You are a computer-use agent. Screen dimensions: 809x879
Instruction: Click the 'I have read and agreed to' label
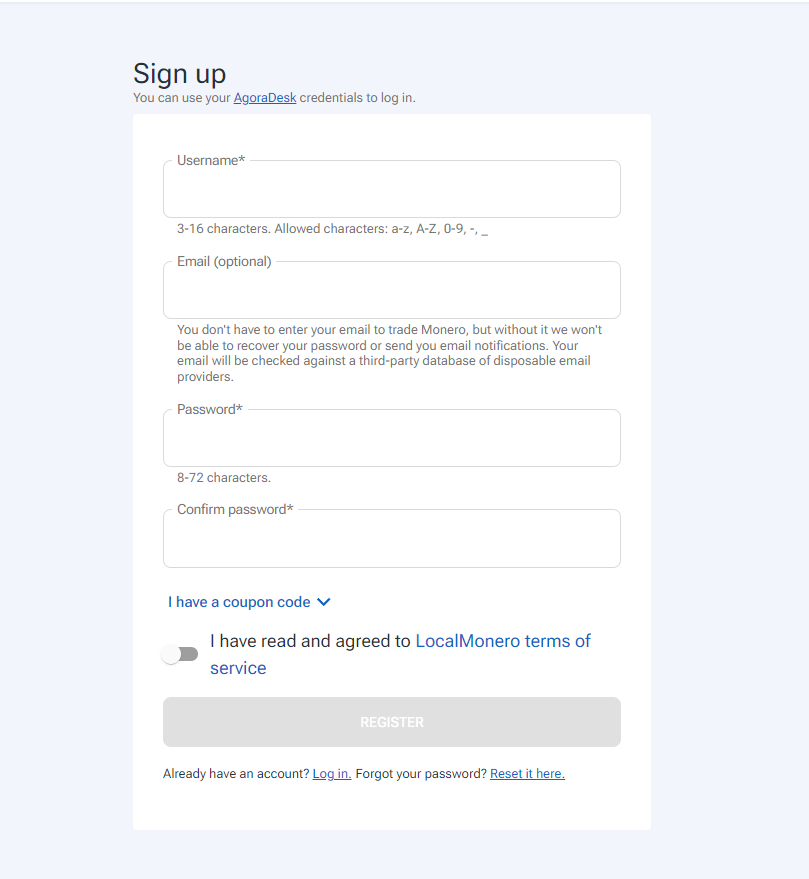point(310,641)
